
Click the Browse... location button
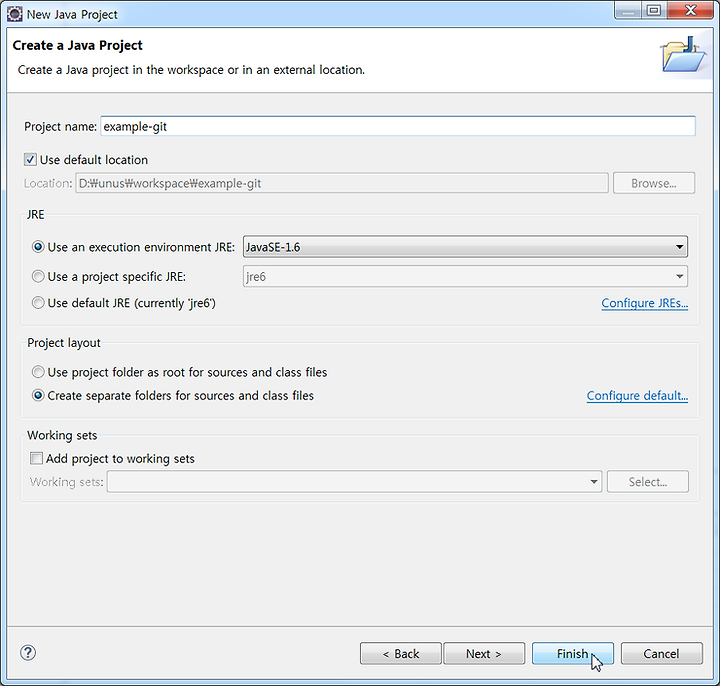click(x=654, y=183)
